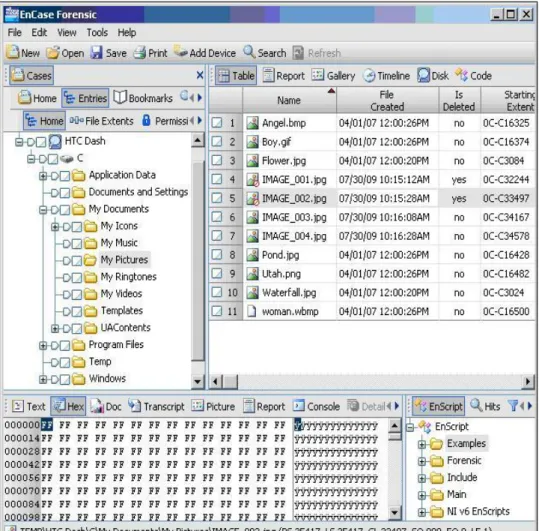Open the File Extents tab

pos(101,121)
